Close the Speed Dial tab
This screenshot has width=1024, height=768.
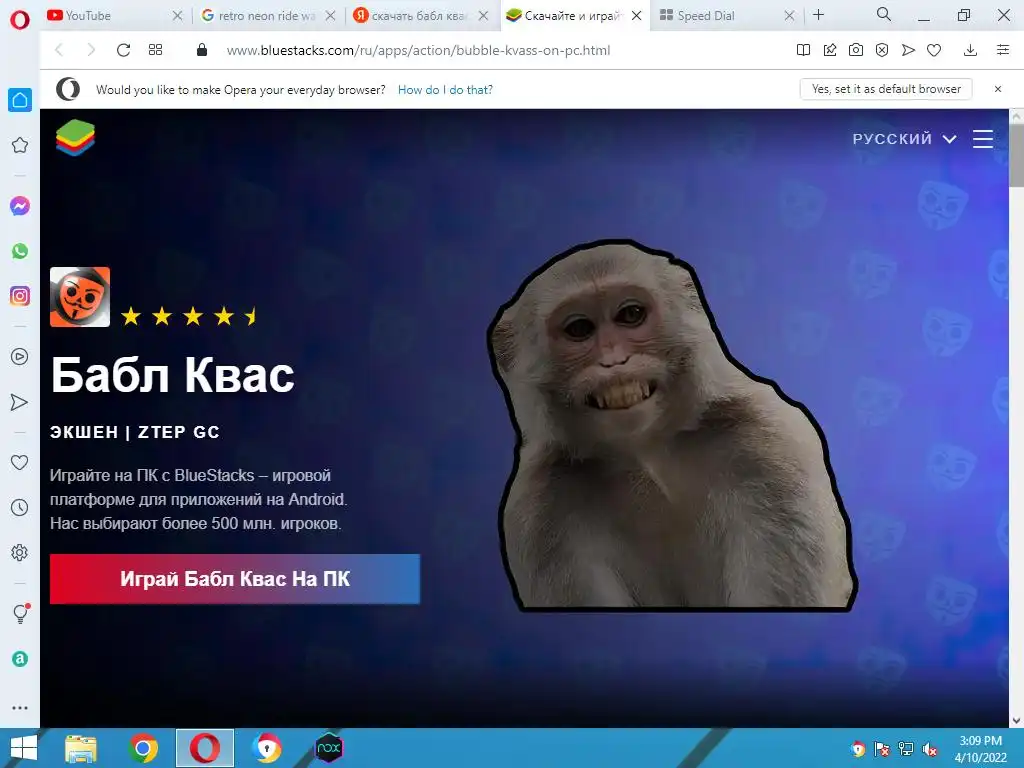tap(790, 16)
